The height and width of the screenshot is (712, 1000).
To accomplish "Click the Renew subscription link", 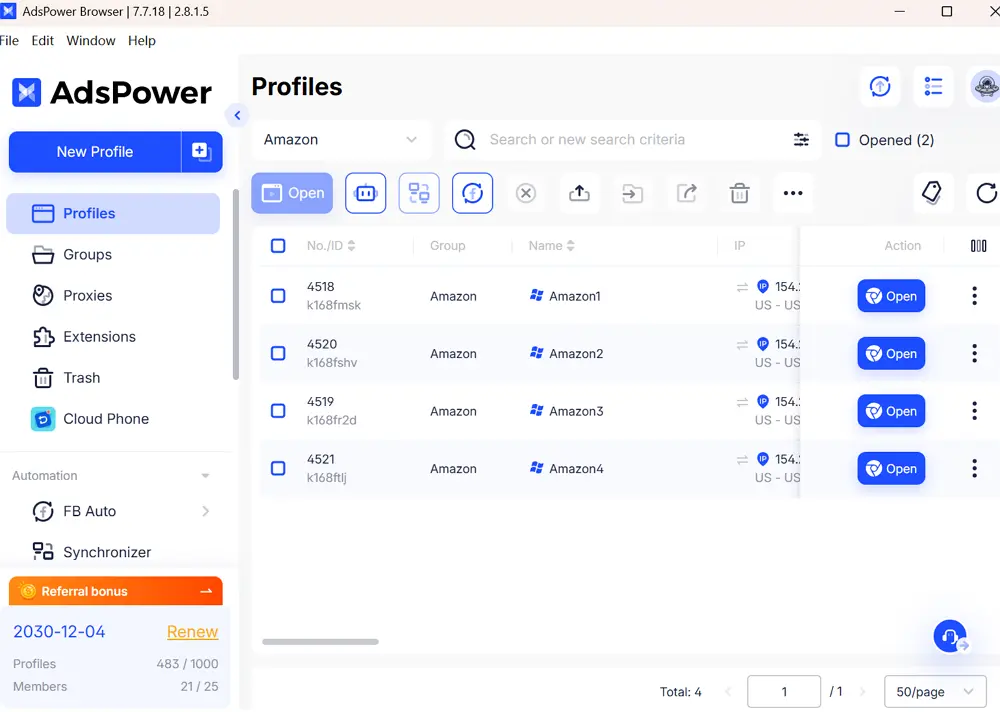I will click(192, 631).
